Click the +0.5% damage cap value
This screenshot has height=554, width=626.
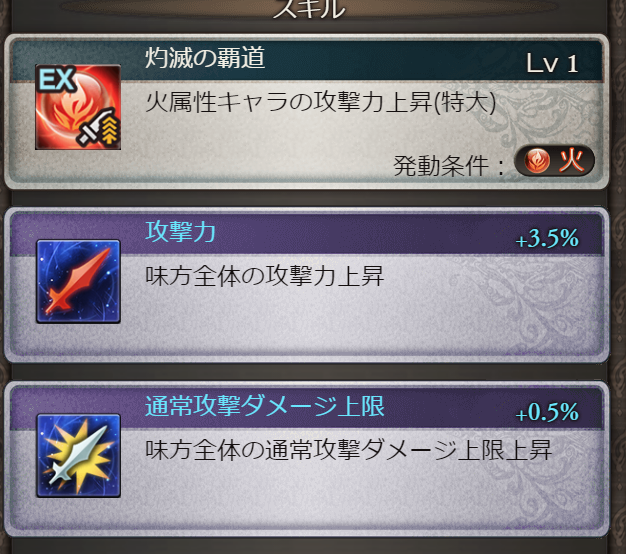pos(547,412)
